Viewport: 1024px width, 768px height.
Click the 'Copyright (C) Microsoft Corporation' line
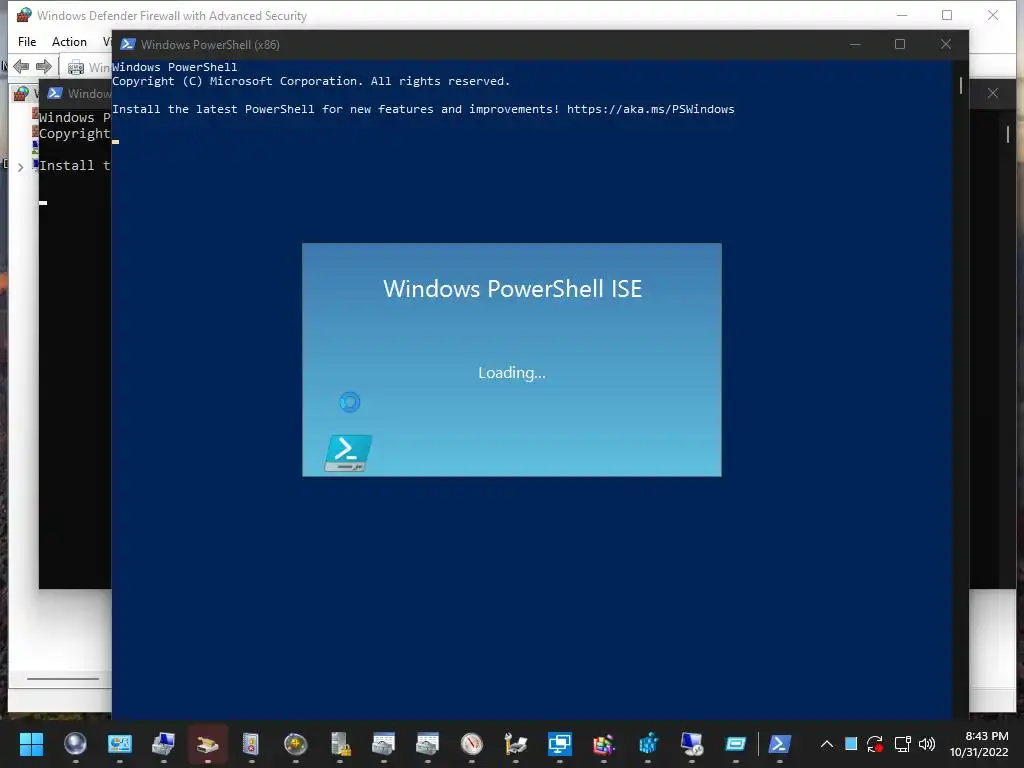point(311,81)
